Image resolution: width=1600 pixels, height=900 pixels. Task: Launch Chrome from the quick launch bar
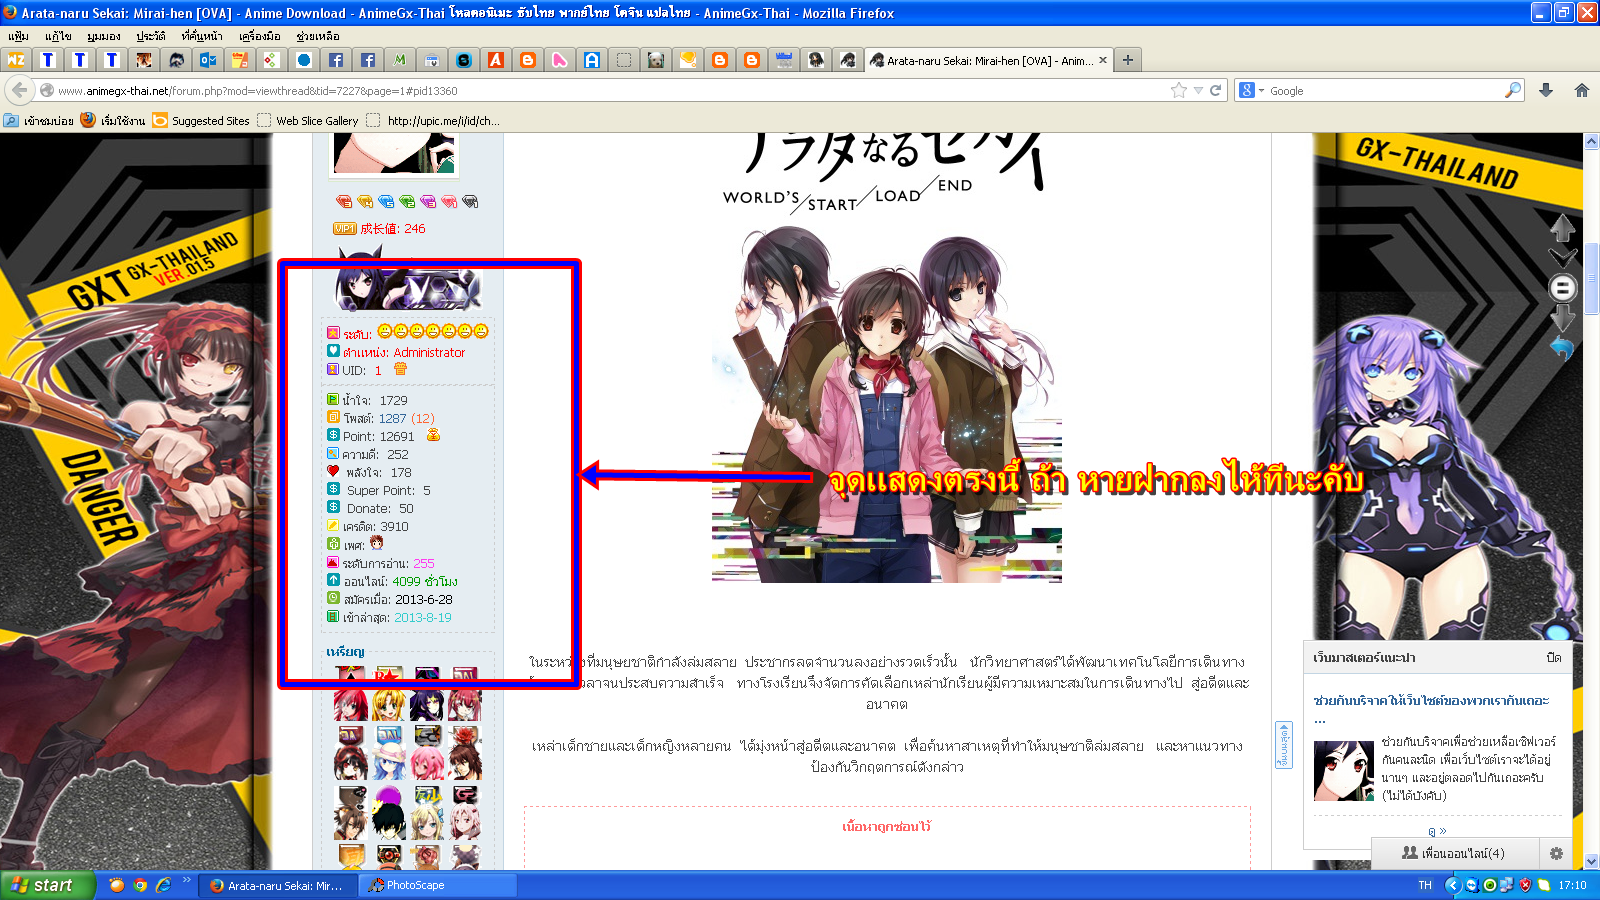coord(140,885)
